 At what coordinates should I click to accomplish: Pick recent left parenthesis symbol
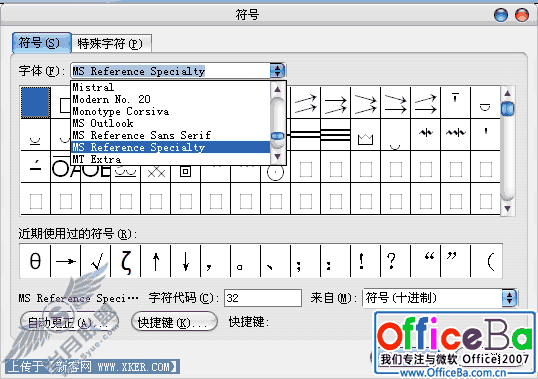[x=486, y=261]
